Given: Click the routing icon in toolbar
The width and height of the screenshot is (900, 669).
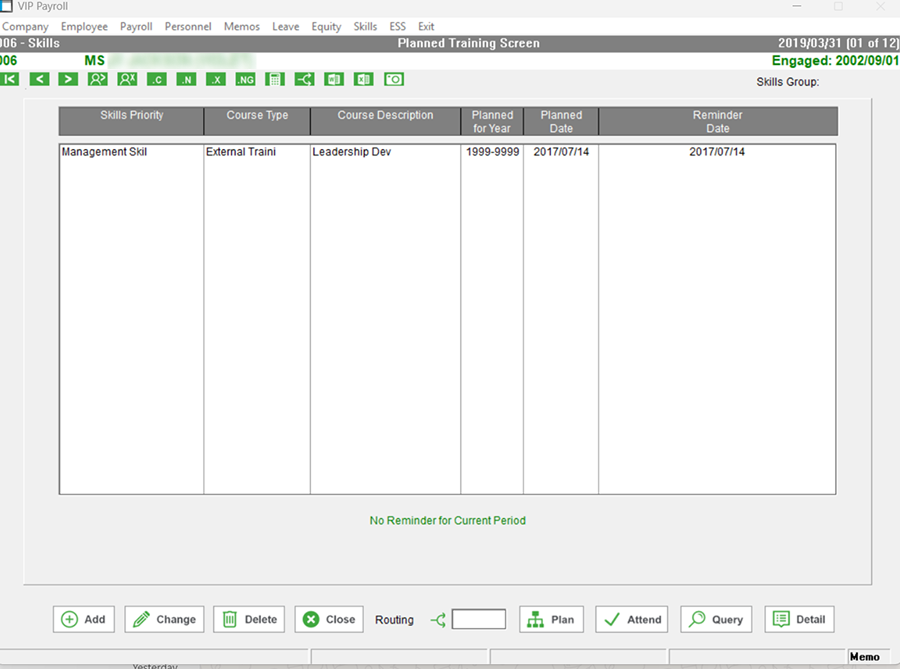Looking at the screenshot, I should click(305, 79).
